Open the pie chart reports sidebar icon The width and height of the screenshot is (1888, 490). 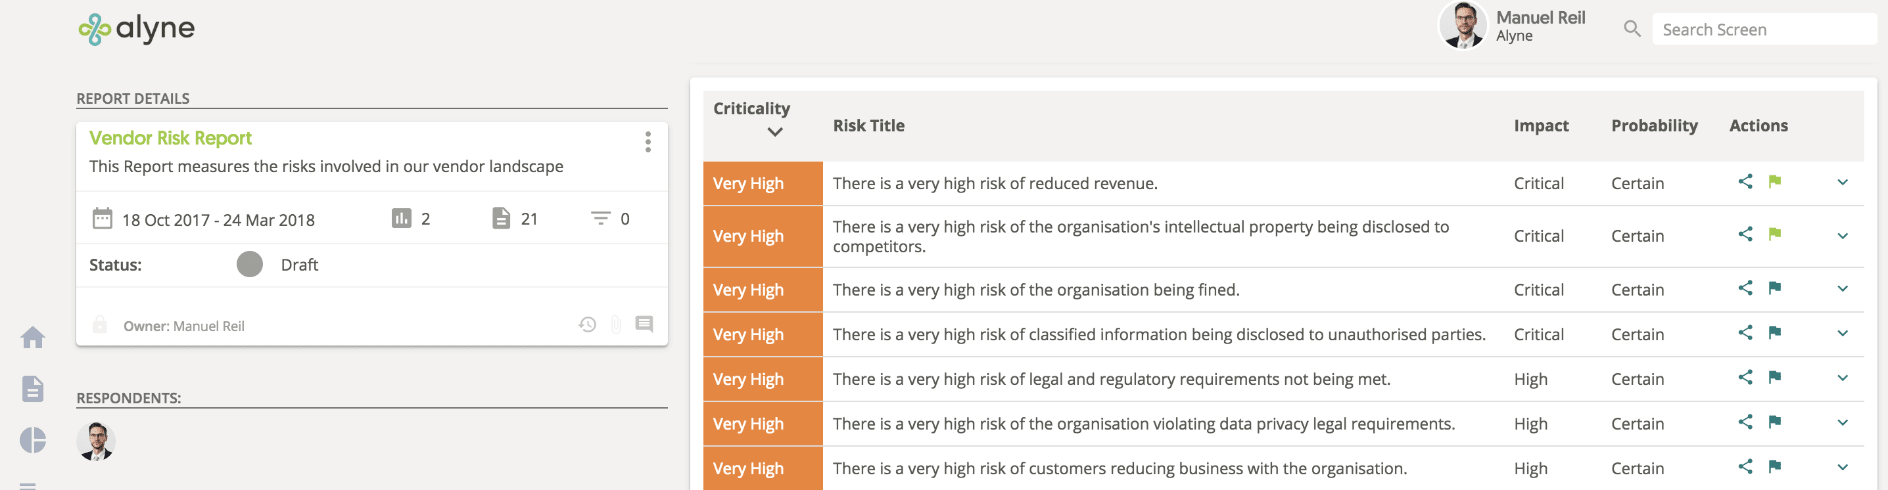(x=33, y=440)
